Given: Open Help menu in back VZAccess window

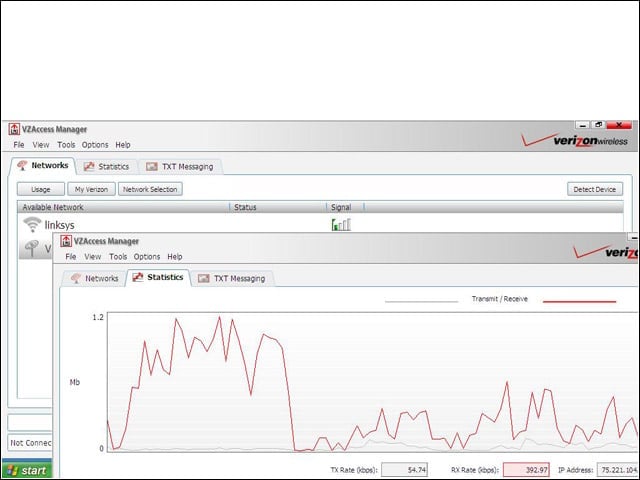Looking at the screenshot, I should coord(123,145).
